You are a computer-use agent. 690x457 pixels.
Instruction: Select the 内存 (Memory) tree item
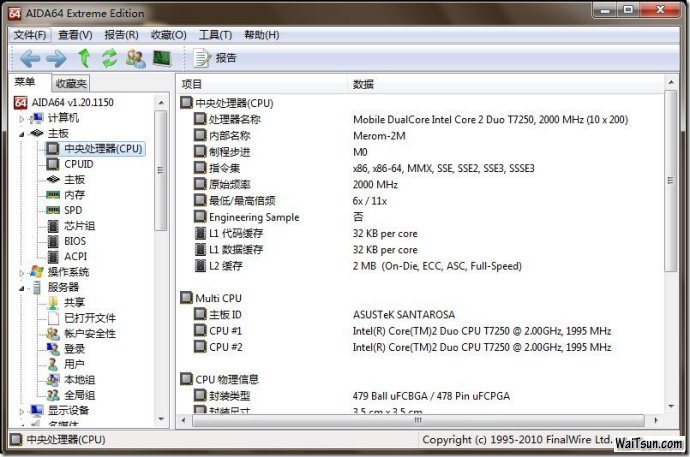tap(74, 195)
